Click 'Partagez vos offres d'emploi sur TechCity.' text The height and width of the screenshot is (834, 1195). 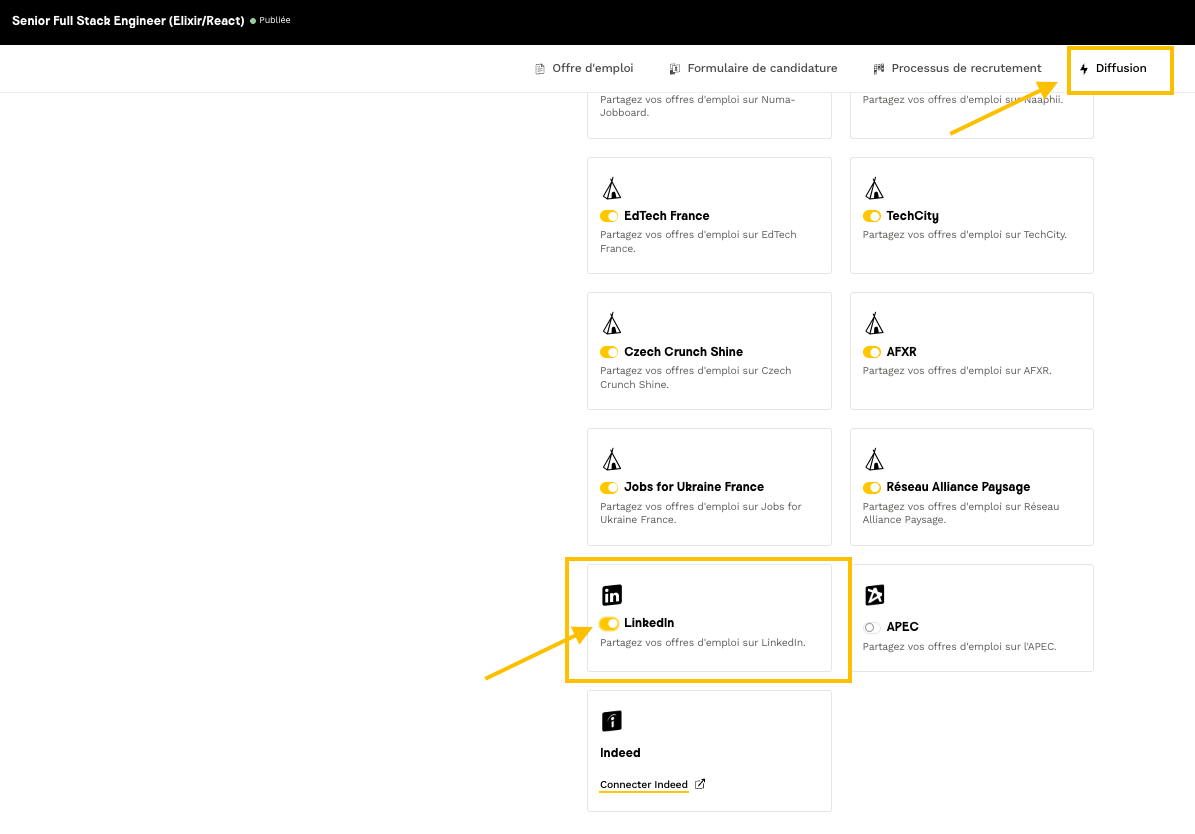pyautogui.click(x=965, y=235)
